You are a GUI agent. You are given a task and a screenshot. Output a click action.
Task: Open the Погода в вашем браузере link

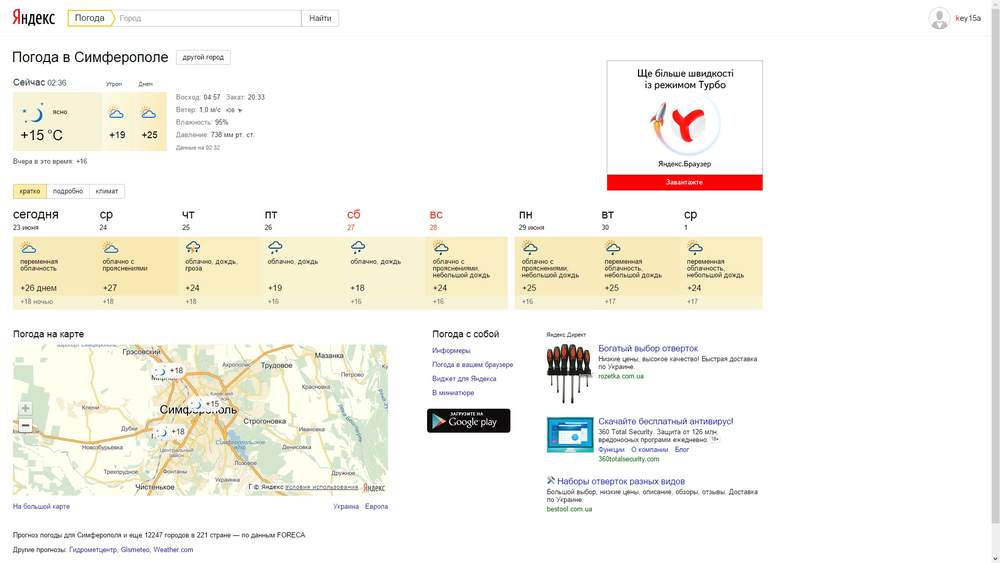472,364
